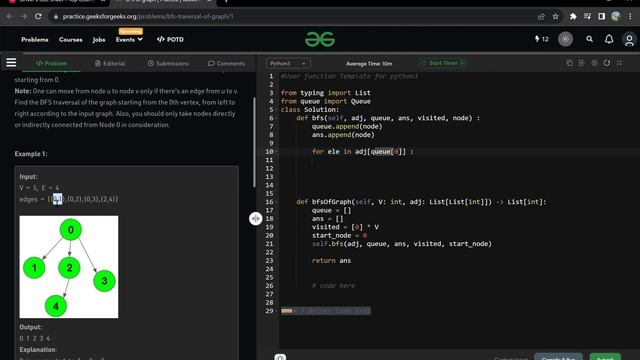Image resolution: width=640 pixels, height=360 pixels.
Task: Fold the for loop at line 10
Action: point(277,151)
